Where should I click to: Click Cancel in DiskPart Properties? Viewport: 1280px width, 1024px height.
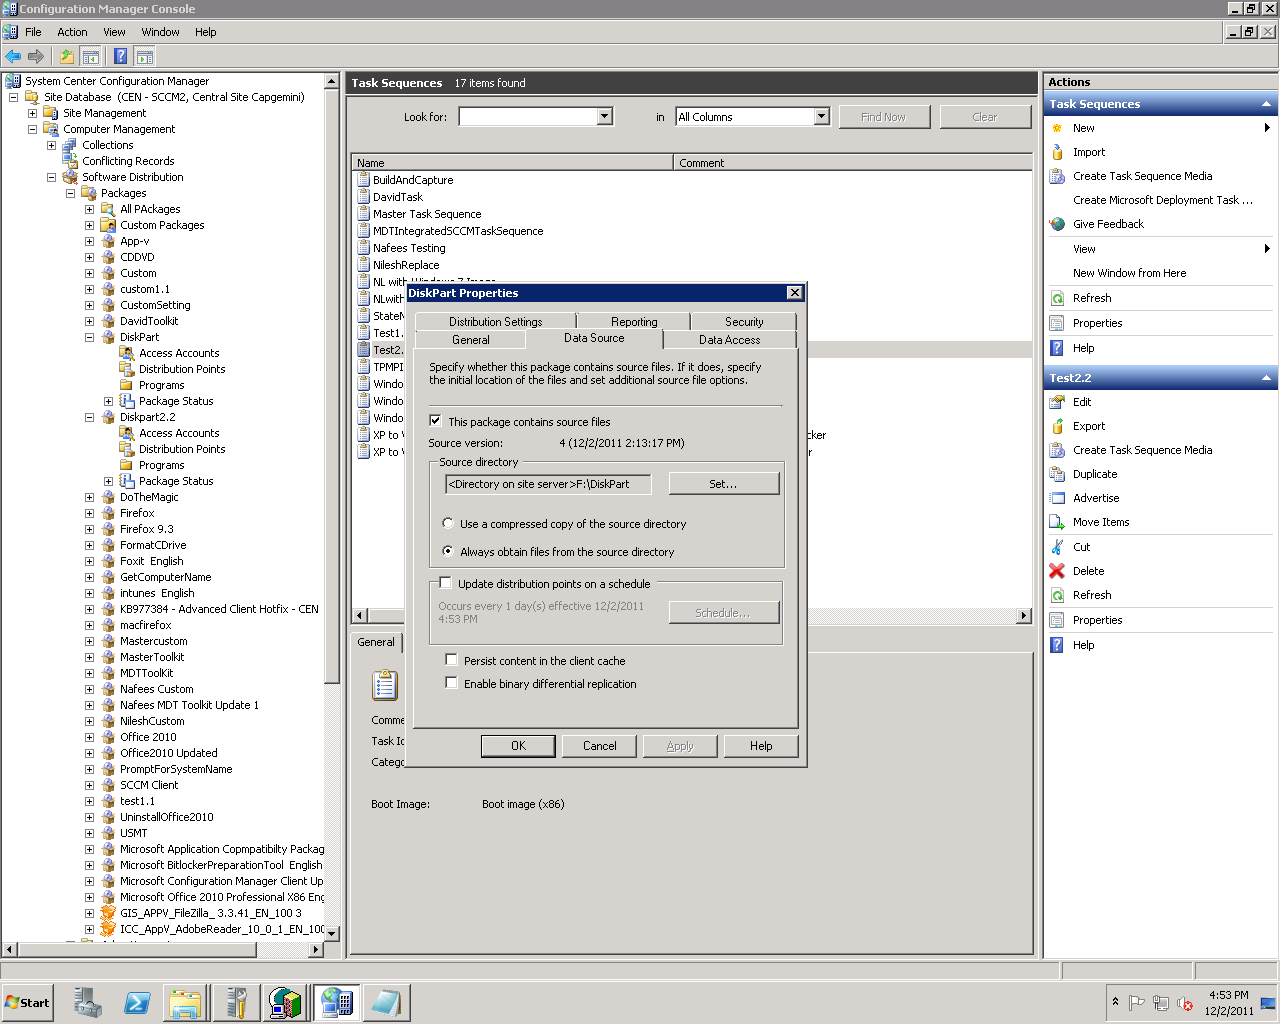[600, 746]
